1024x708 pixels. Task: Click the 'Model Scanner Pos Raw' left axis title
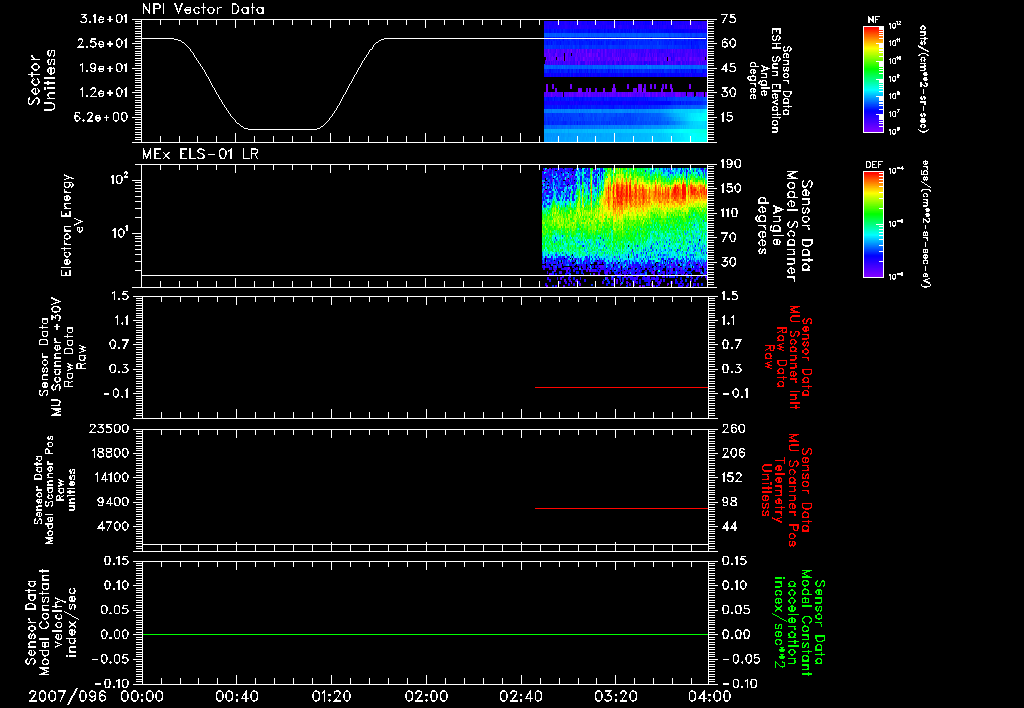coord(55,489)
